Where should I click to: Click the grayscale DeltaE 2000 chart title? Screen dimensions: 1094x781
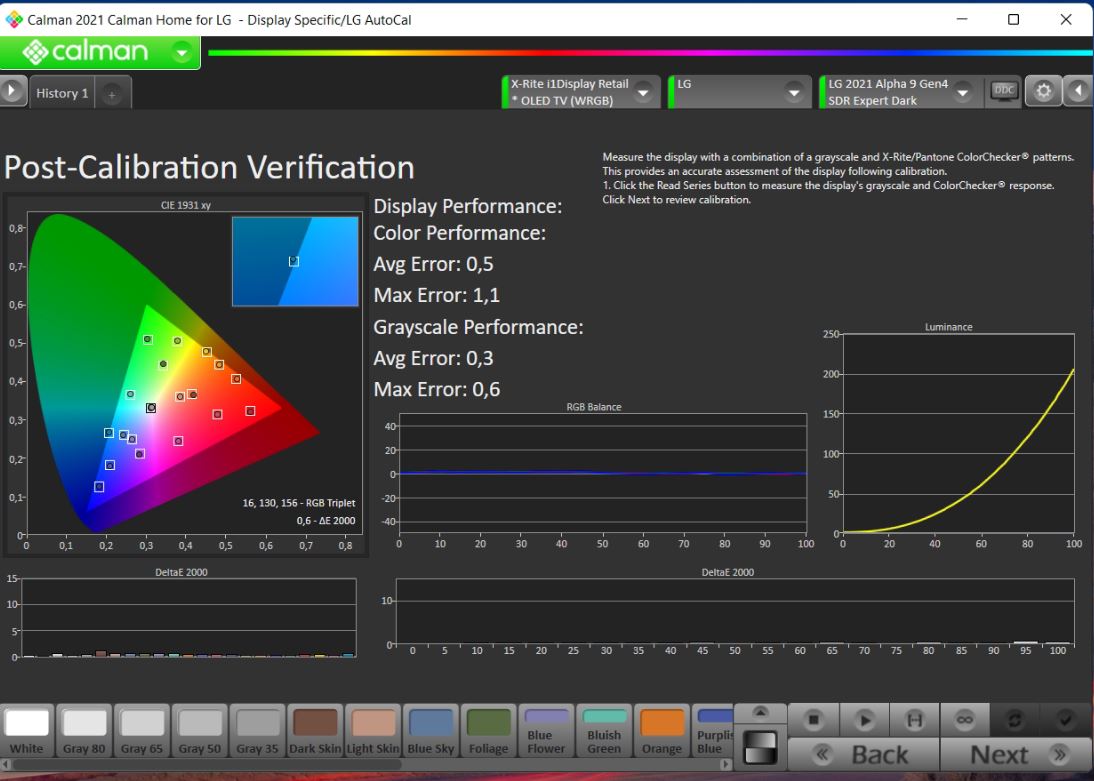point(728,572)
